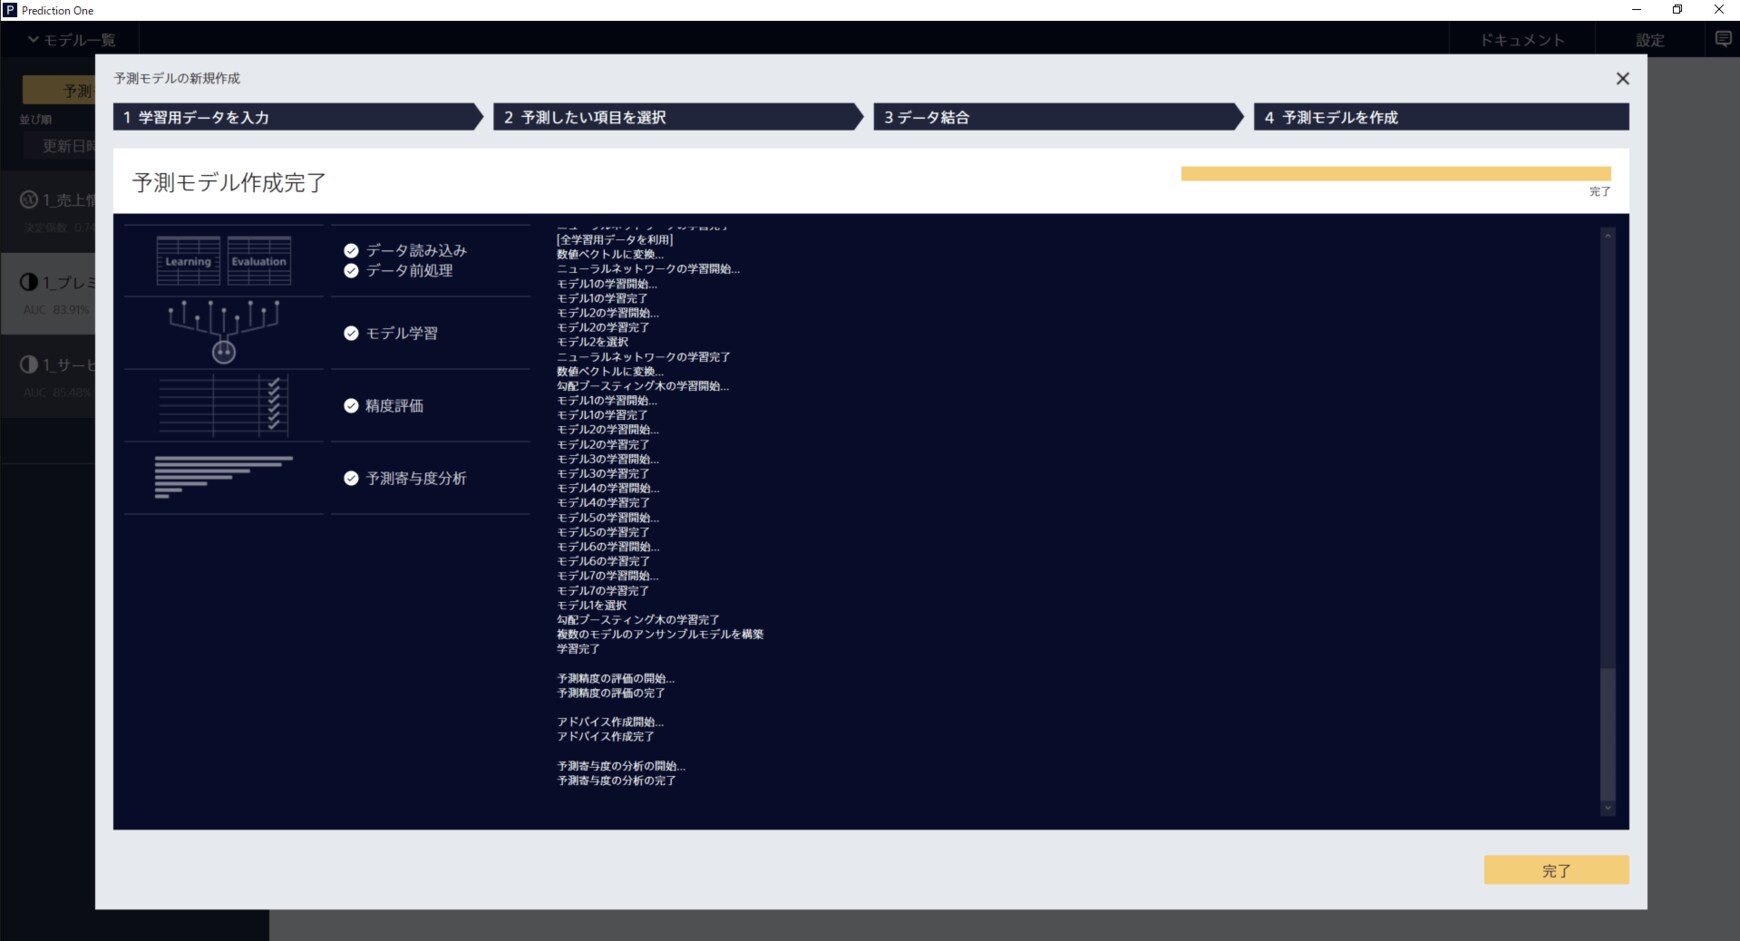Click the prediction contribution bar chart icon
Viewport: 1740px width, 941px height.
point(223,477)
